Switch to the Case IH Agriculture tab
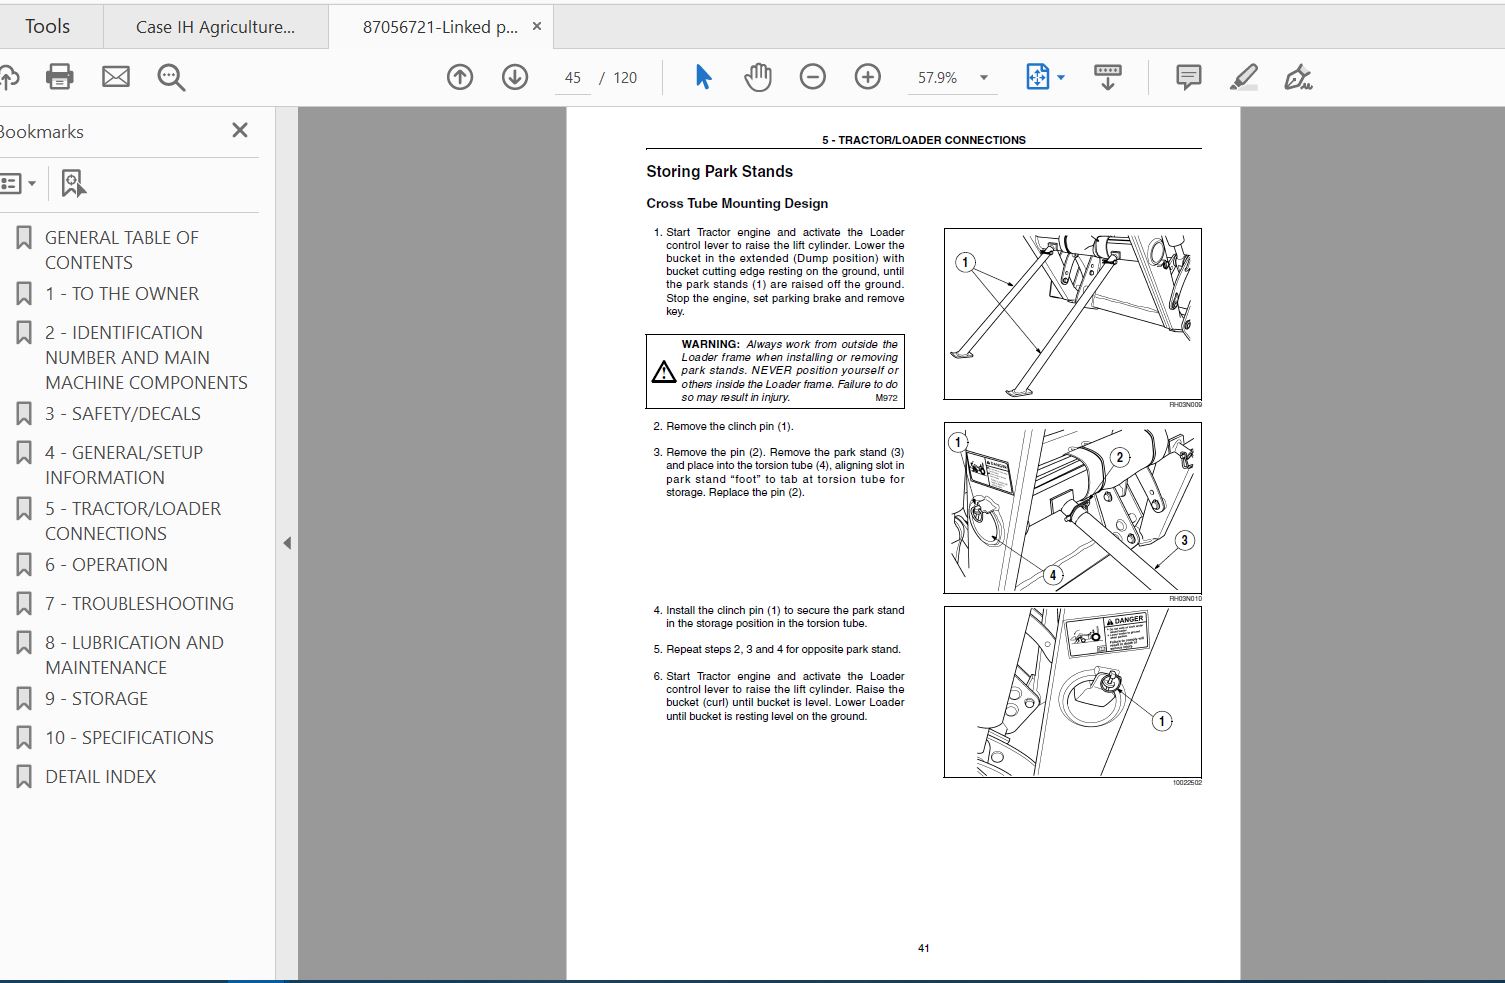Viewport: 1505px width, 983px height. [216, 26]
